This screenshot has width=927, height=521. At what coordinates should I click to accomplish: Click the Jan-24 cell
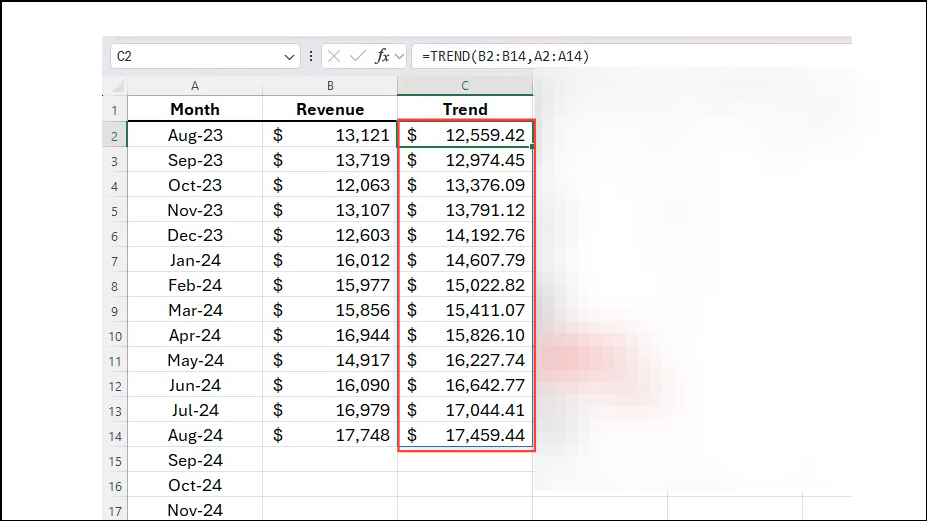coord(195,260)
